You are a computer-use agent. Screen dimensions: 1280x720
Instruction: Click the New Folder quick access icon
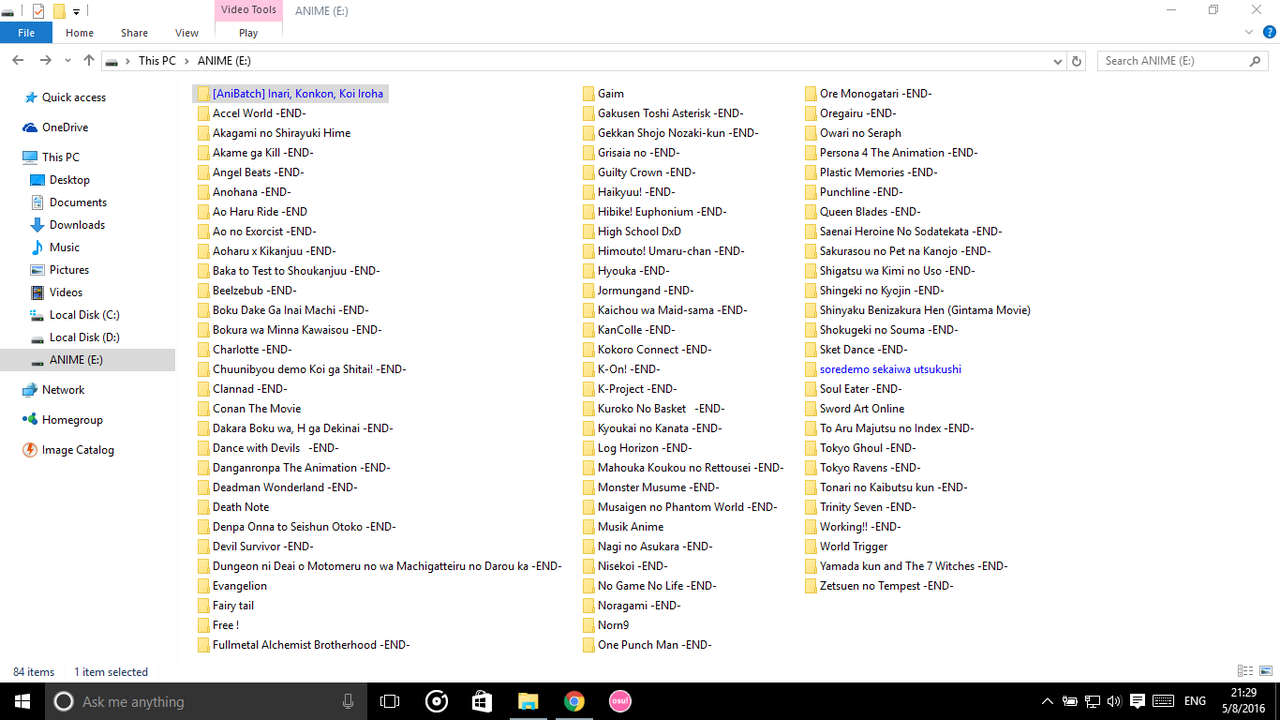59,11
